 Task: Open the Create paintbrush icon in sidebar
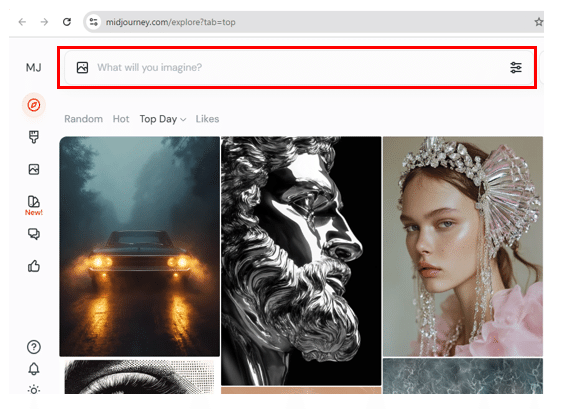[x=34, y=137]
